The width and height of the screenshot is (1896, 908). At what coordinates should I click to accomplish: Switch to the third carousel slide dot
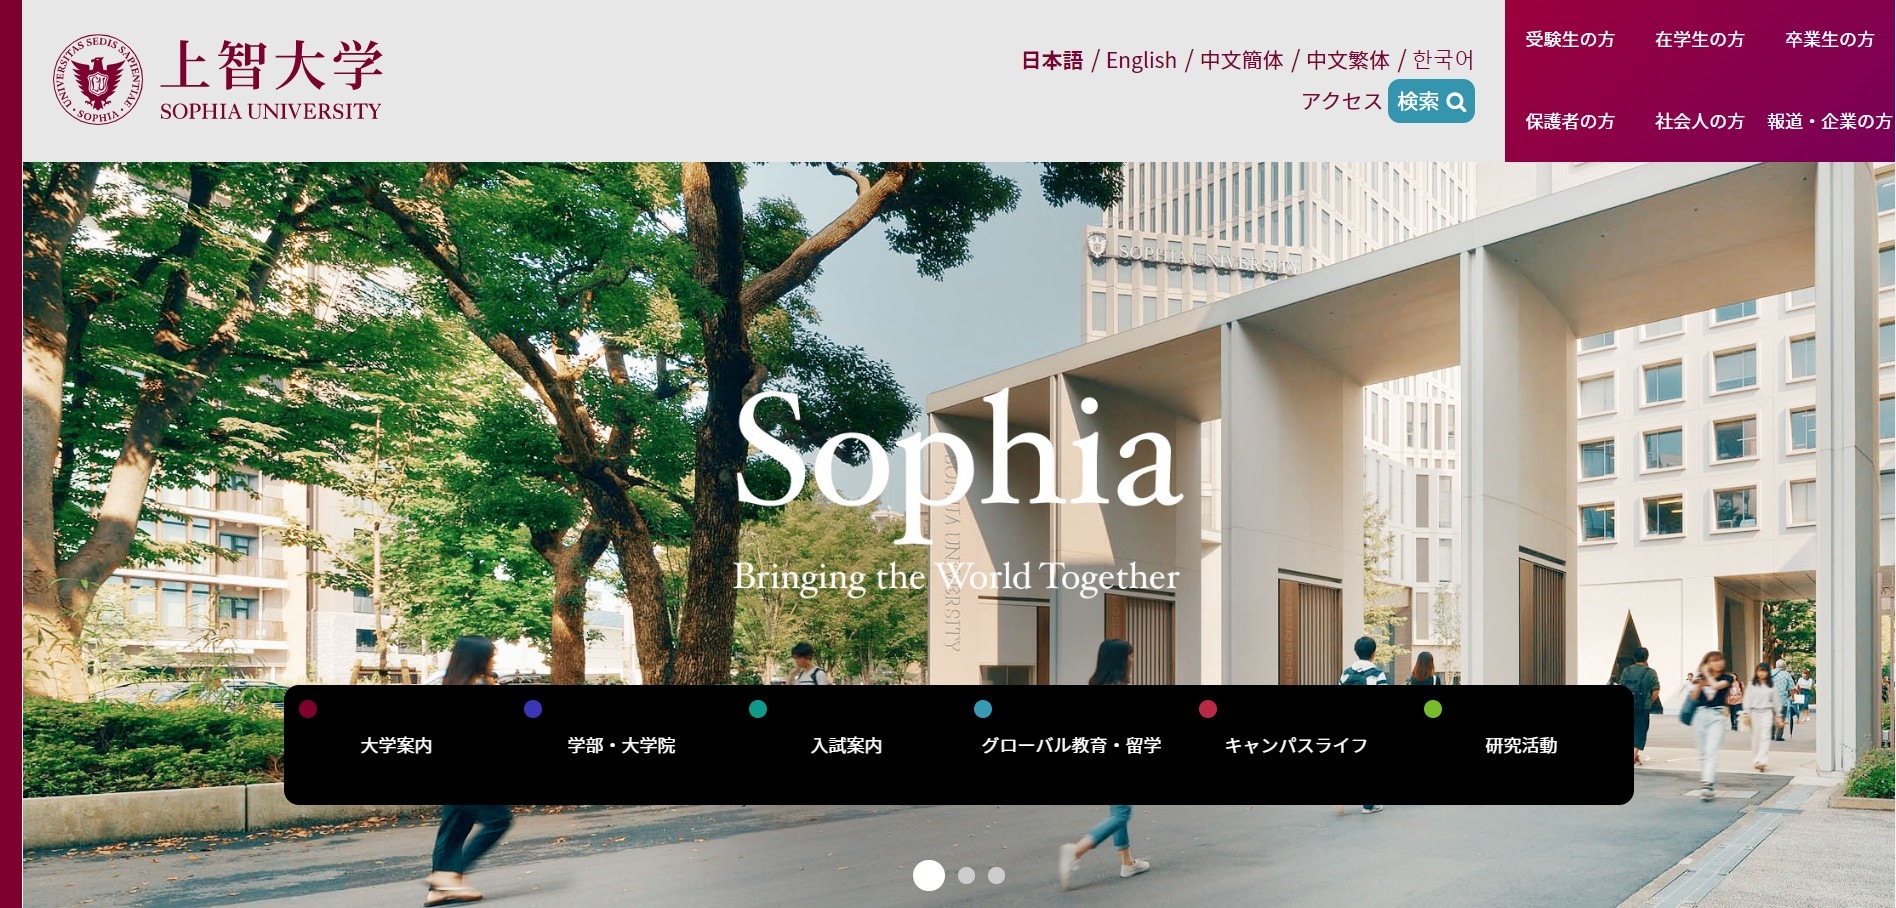click(996, 875)
